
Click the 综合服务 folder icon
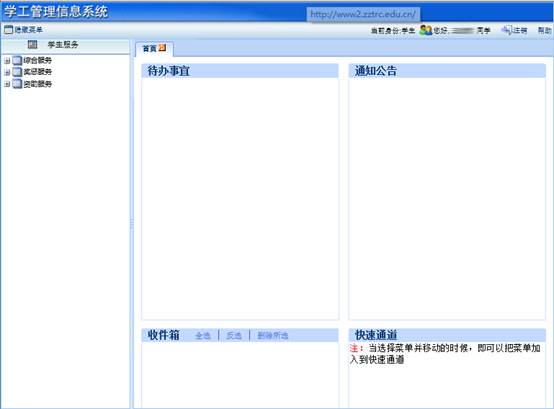click(17, 60)
